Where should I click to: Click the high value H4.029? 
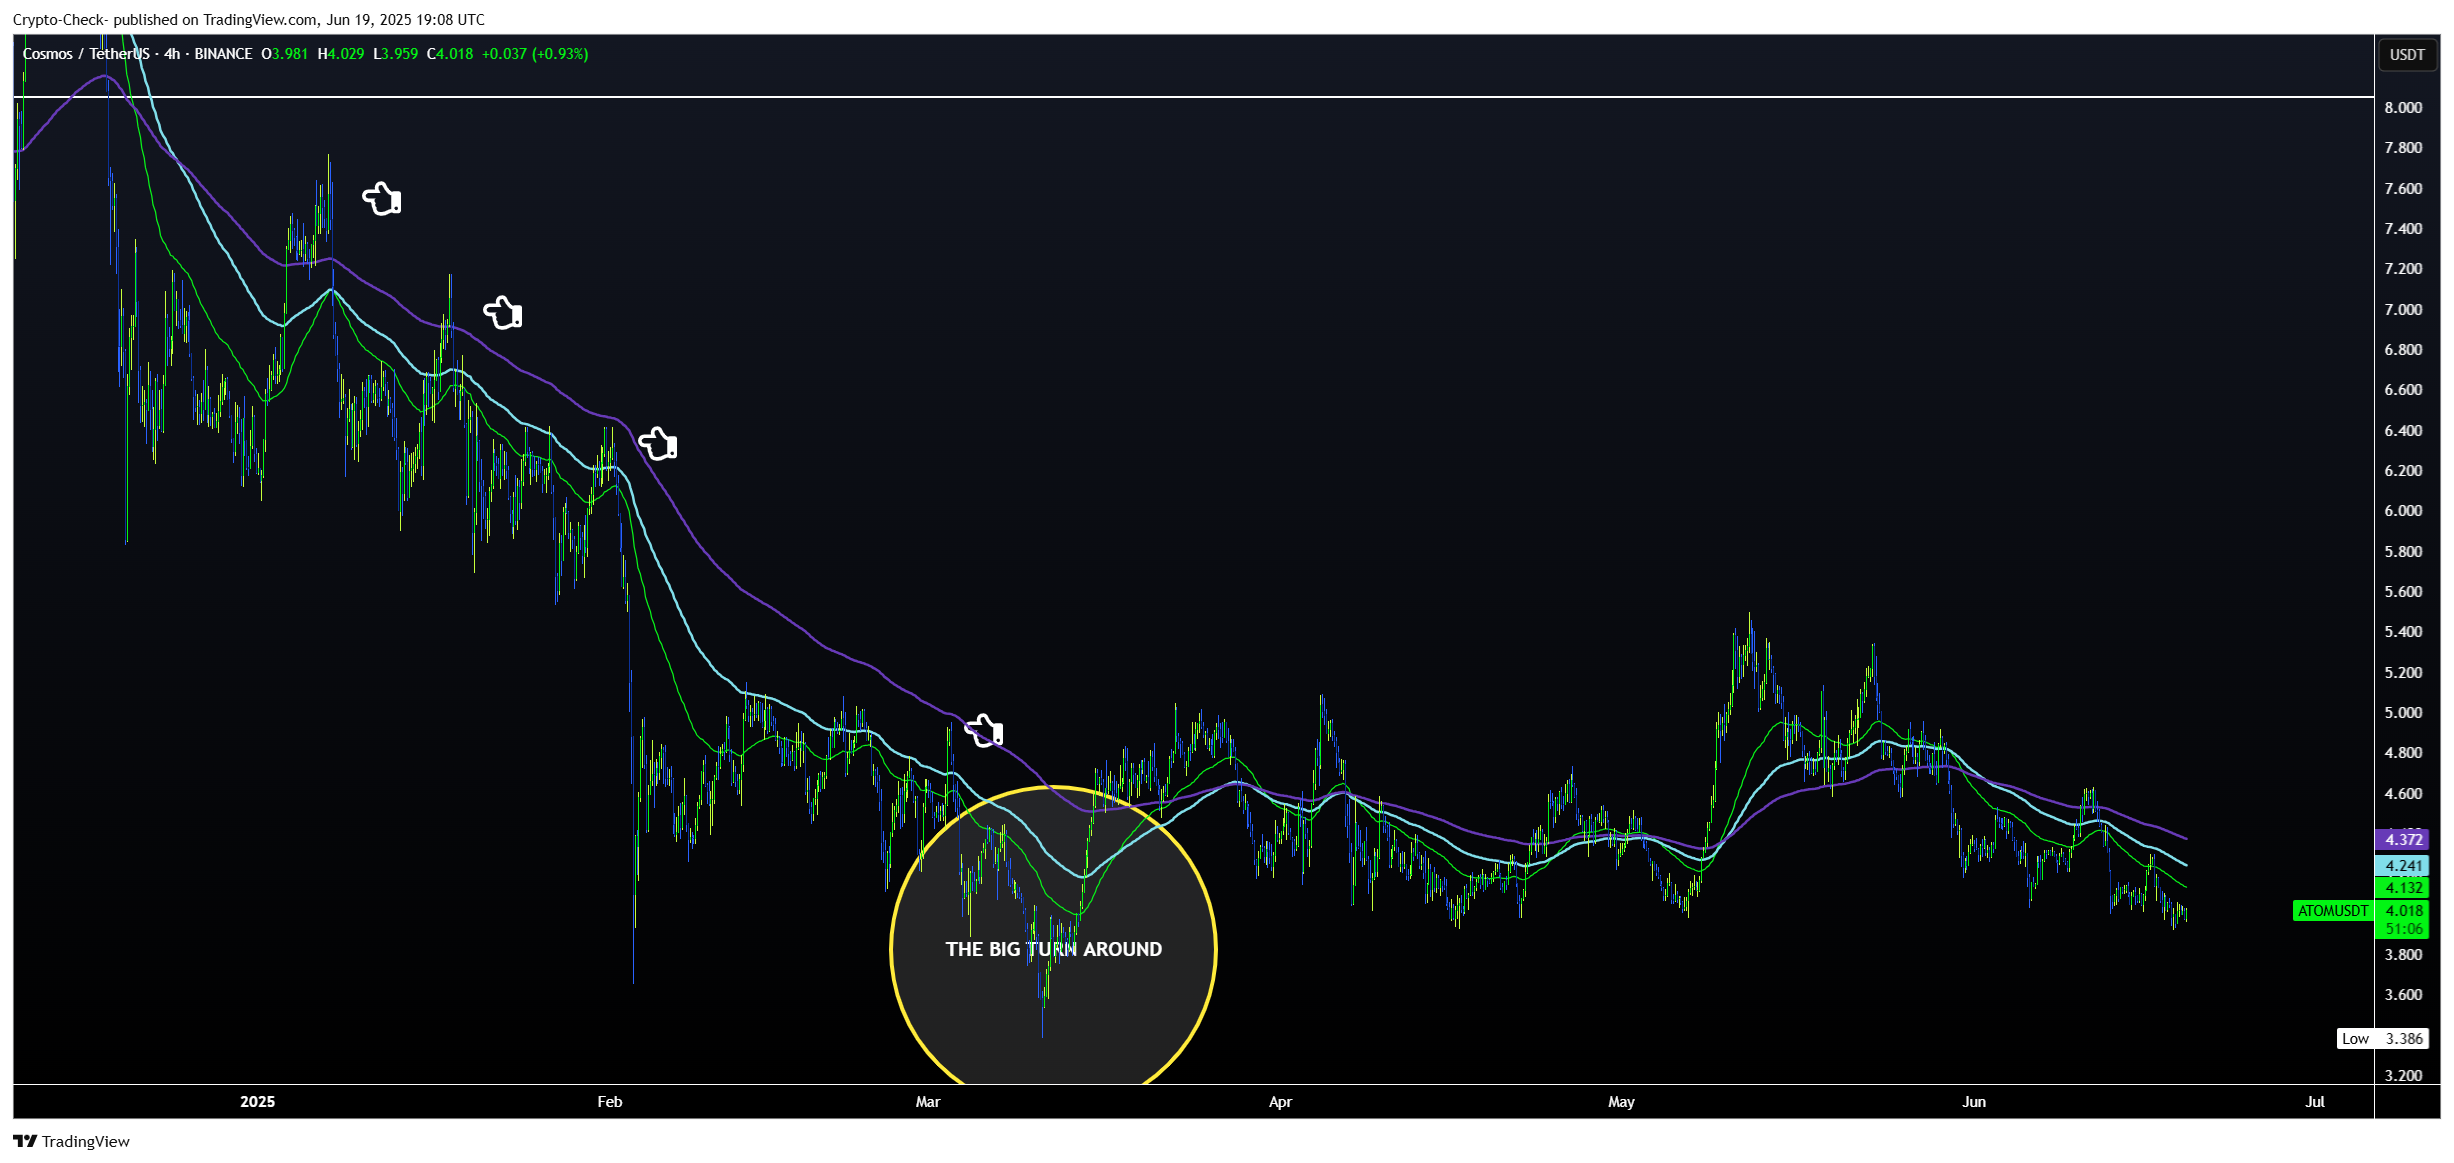(341, 54)
